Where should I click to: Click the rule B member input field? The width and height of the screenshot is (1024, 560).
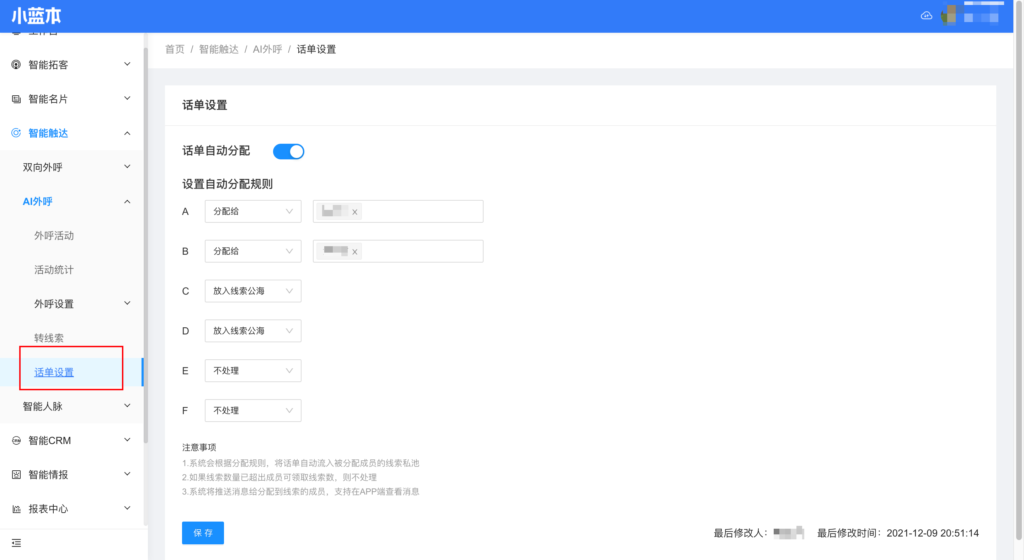(x=420, y=252)
